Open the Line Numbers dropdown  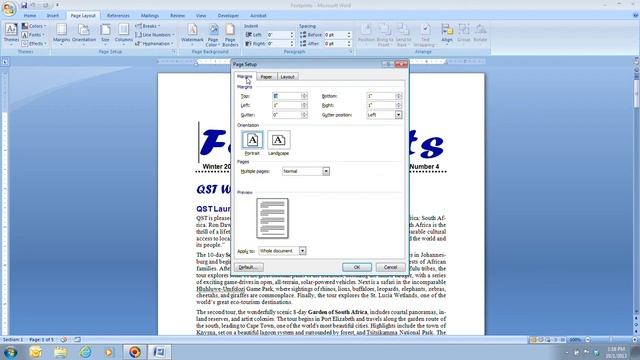155,35
